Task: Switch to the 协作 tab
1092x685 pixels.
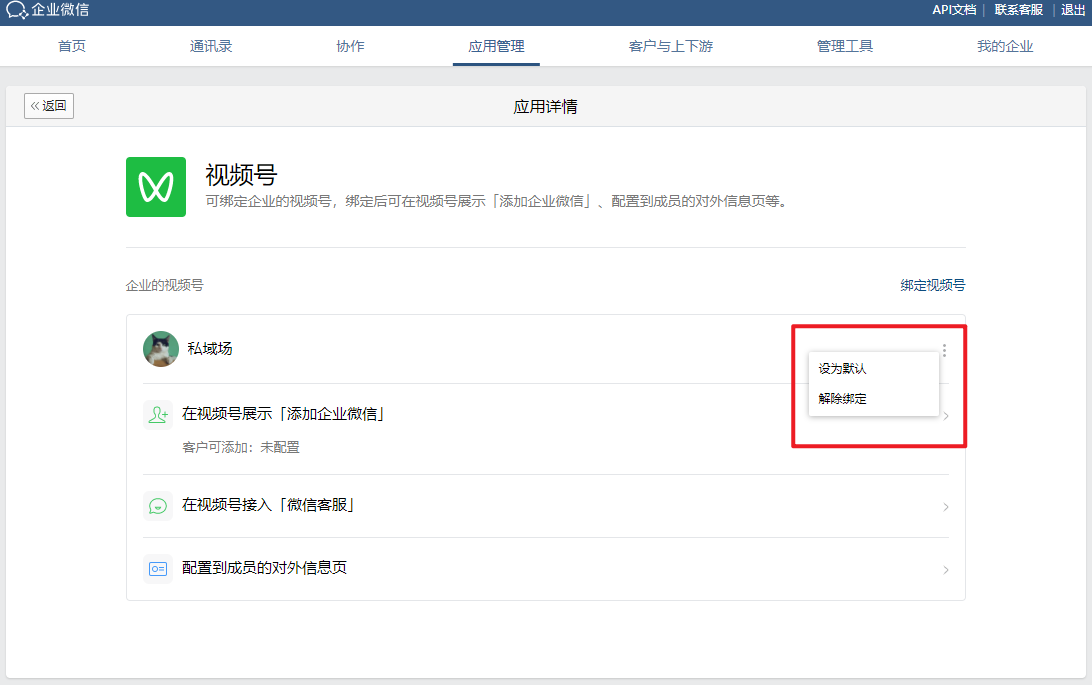Action: pos(350,46)
